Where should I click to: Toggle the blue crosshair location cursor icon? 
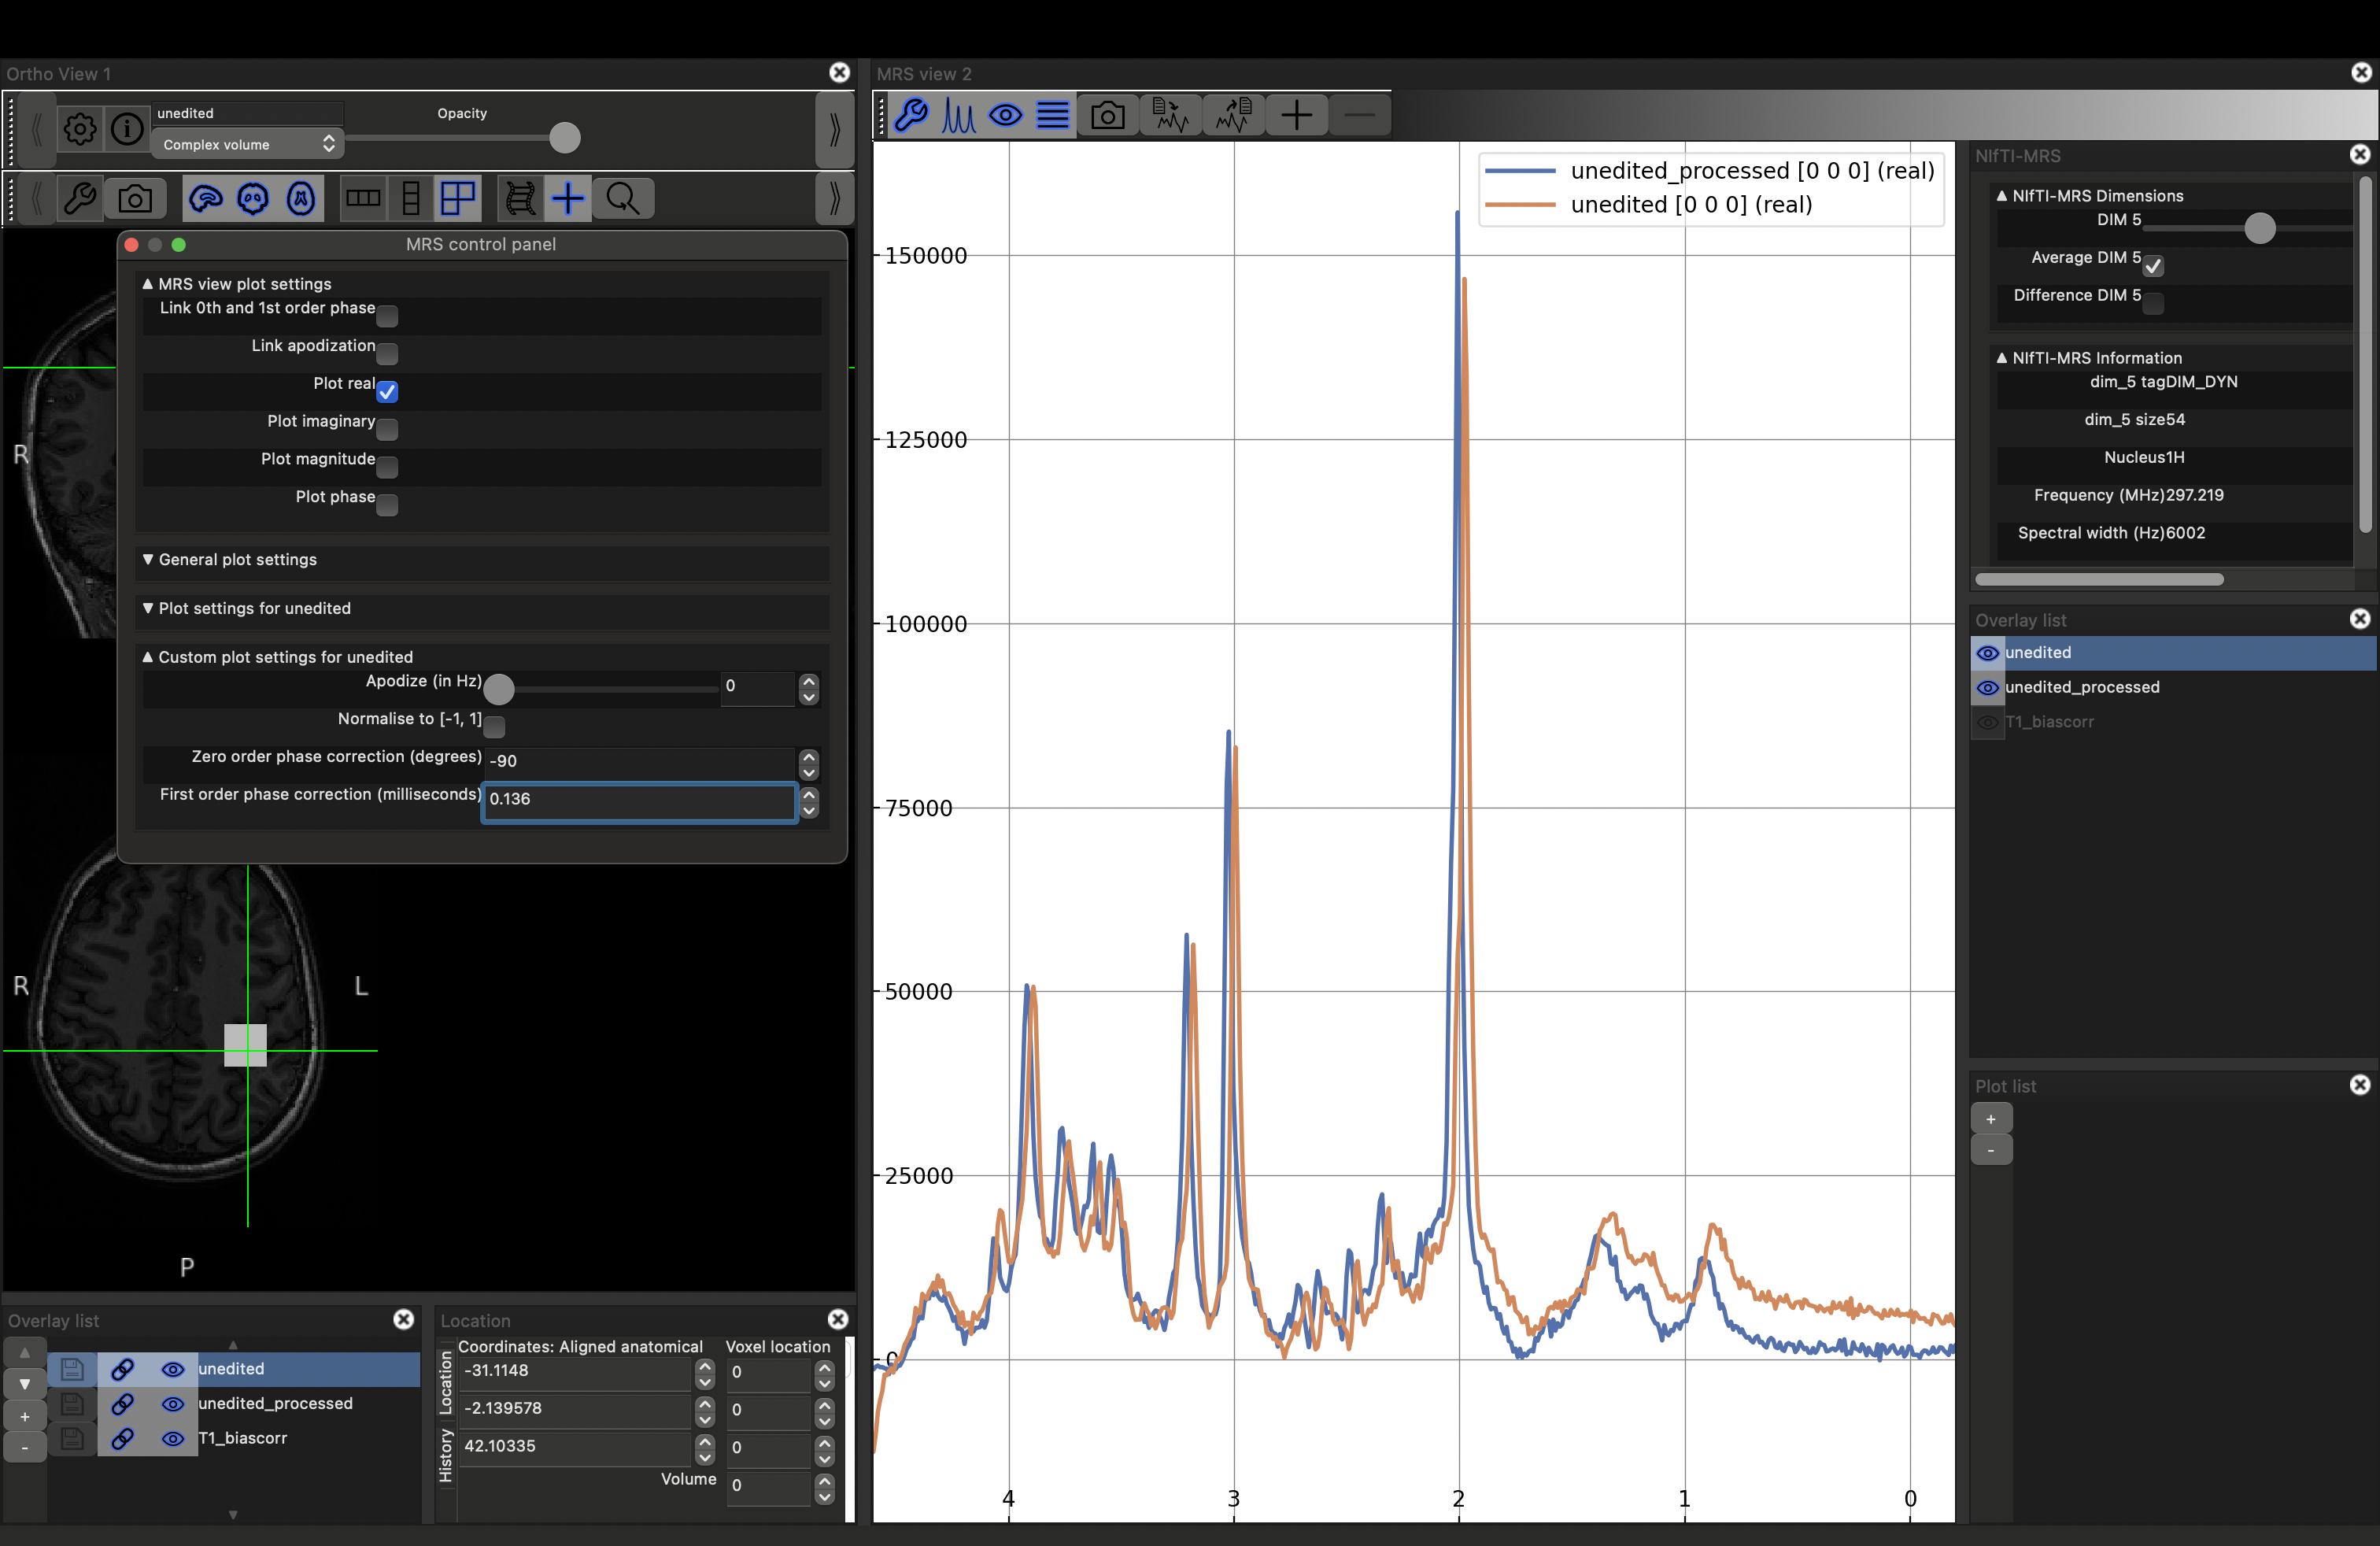567,199
